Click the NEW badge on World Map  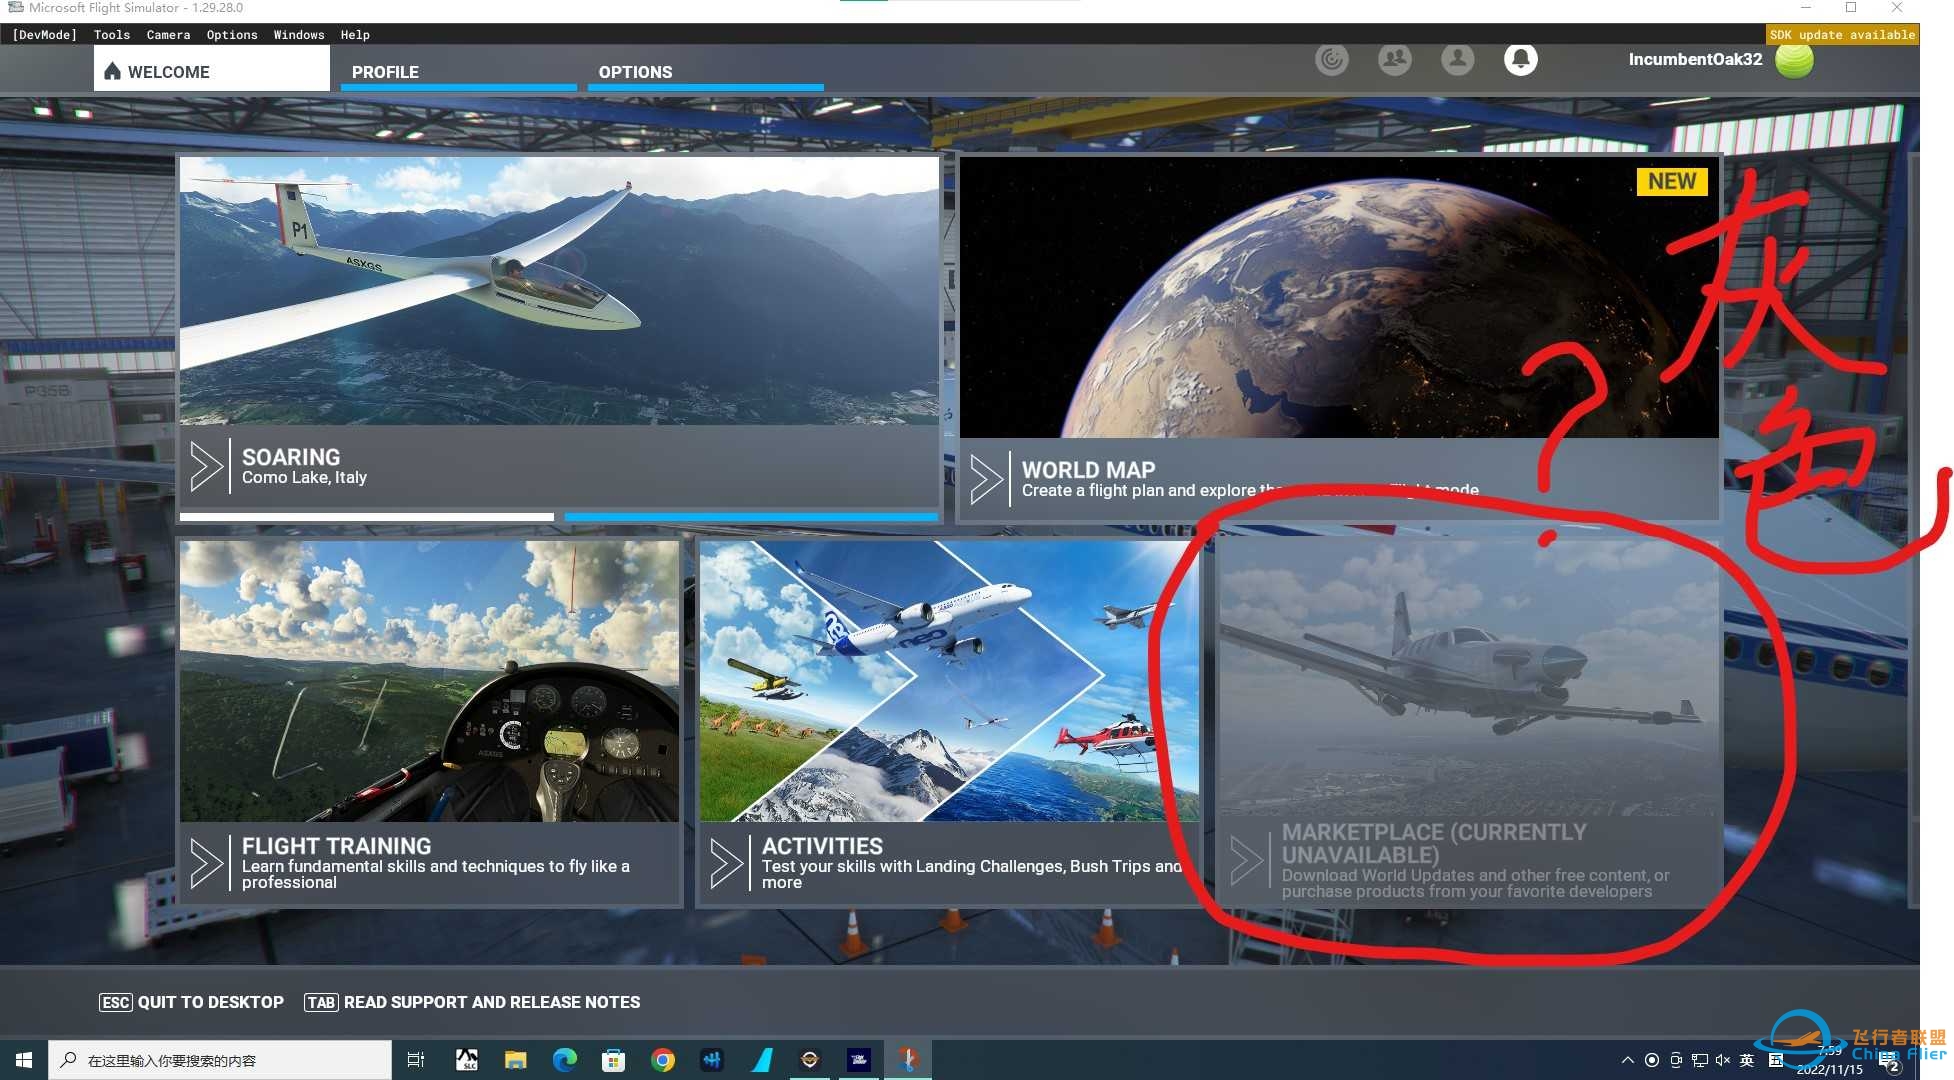click(1672, 182)
